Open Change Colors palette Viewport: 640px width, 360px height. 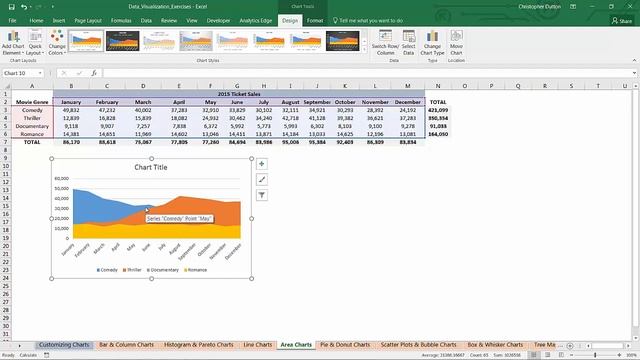tap(57, 42)
